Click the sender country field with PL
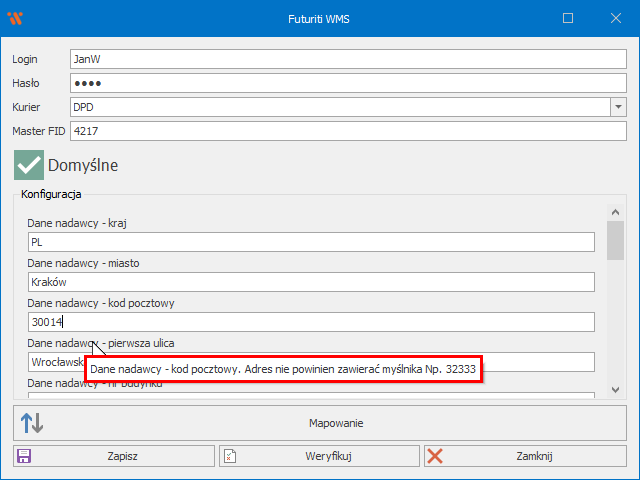This screenshot has width=640, height=480. [x=312, y=242]
